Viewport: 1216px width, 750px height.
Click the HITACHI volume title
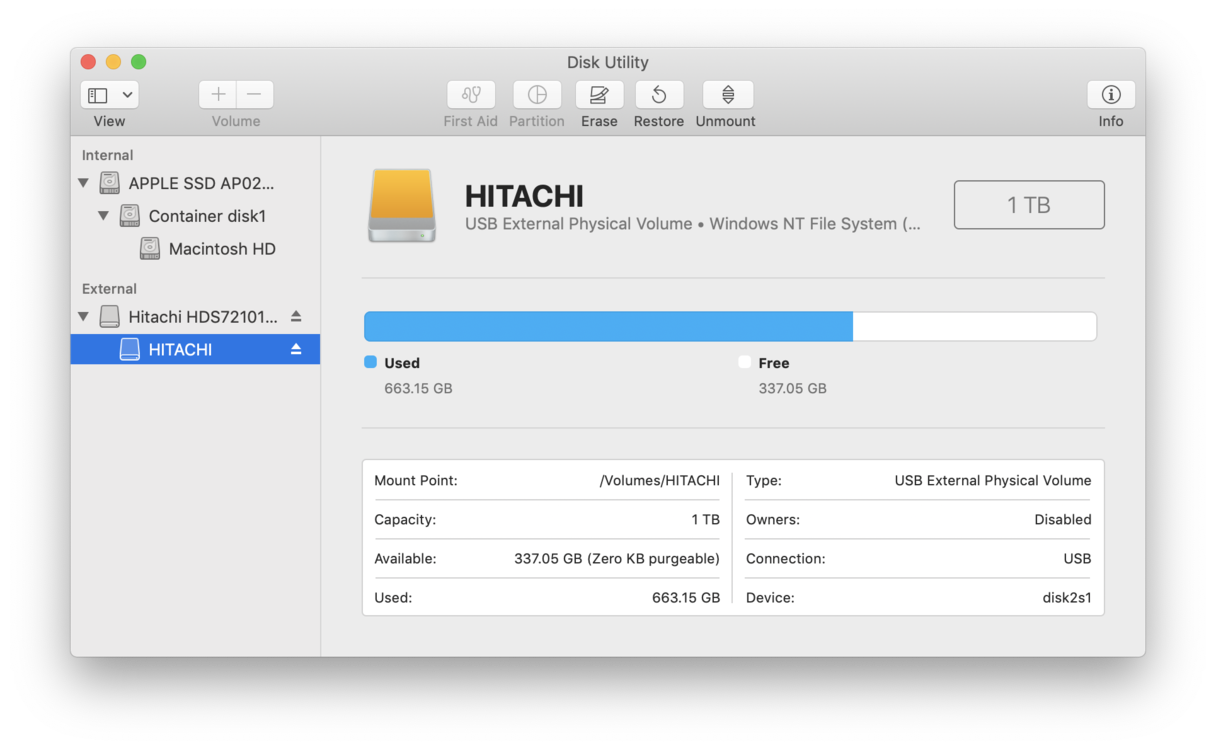pyautogui.click(x=524, y=196)
